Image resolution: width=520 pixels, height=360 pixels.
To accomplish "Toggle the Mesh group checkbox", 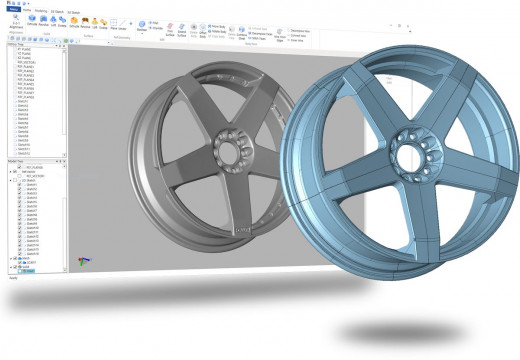I will [15, 258].
